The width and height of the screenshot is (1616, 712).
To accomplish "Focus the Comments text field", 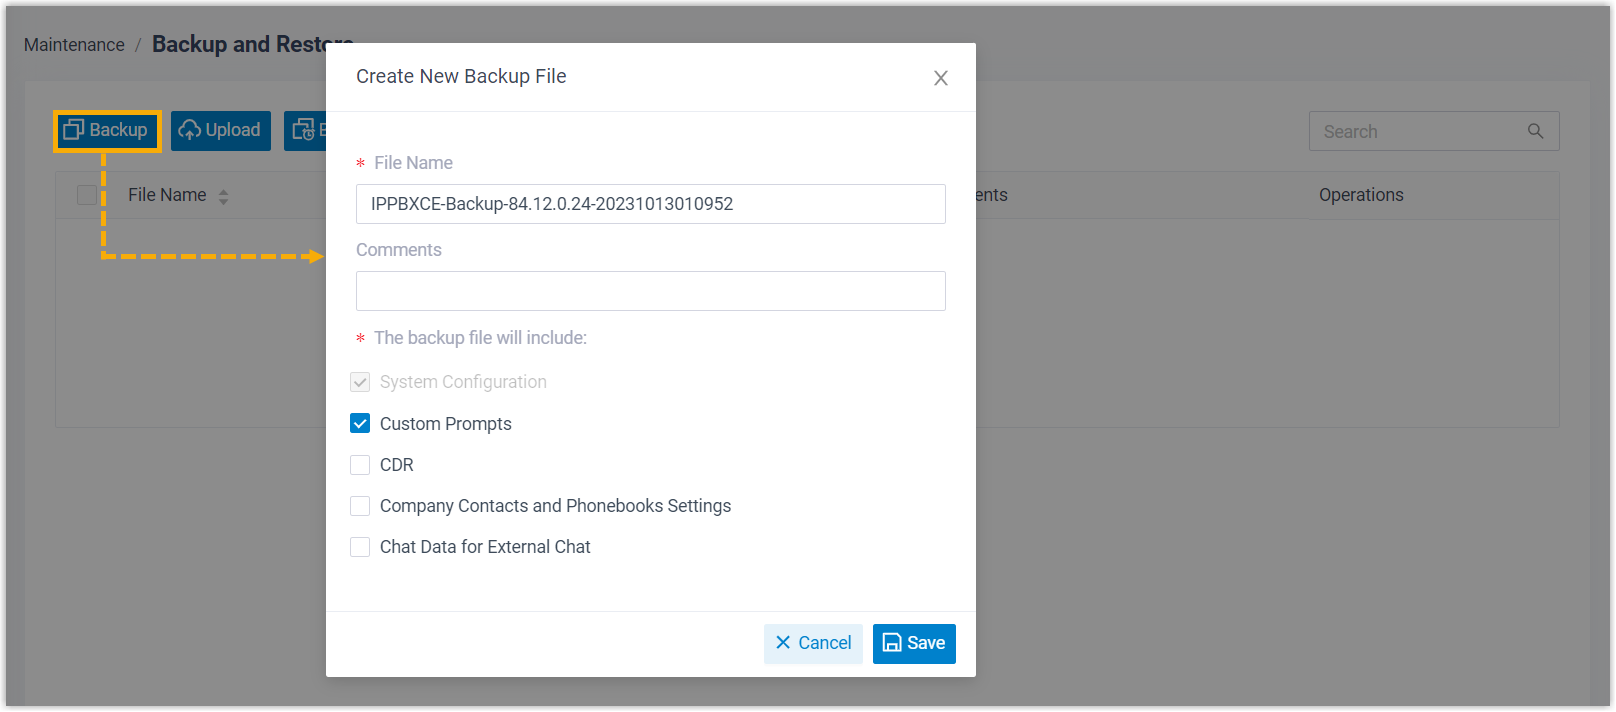I will coord(650,291).
